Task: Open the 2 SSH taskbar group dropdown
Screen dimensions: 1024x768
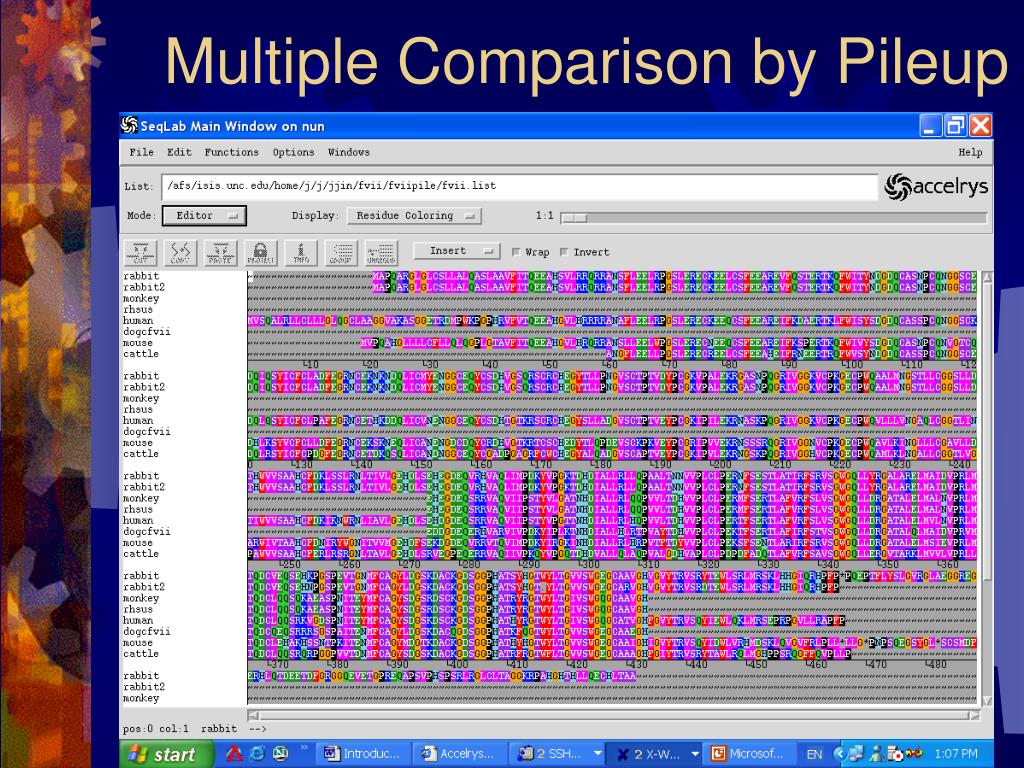Action: coord(597,754)
